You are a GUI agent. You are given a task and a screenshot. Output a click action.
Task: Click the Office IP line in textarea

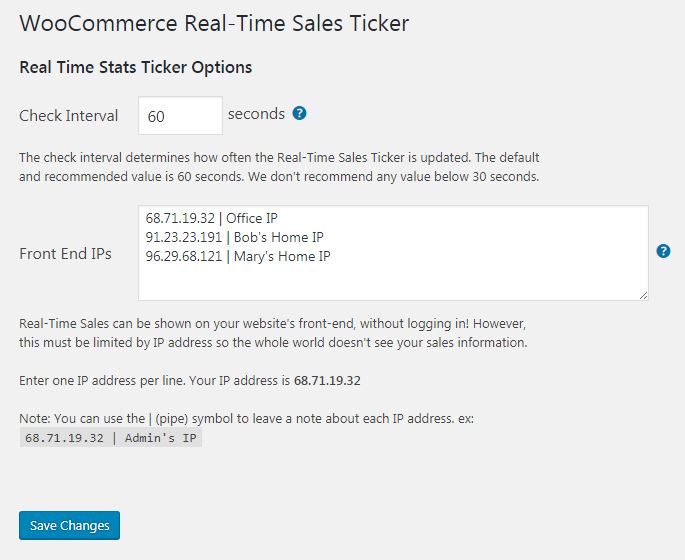point(211,218)
